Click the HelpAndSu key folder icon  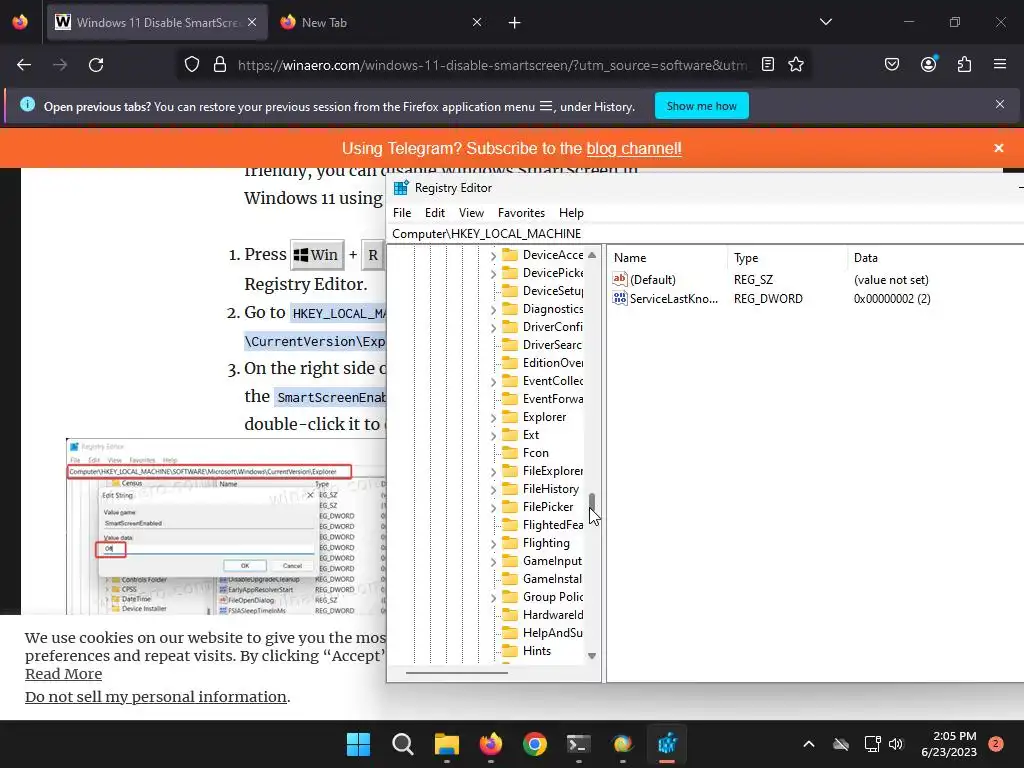pos(510,633)
